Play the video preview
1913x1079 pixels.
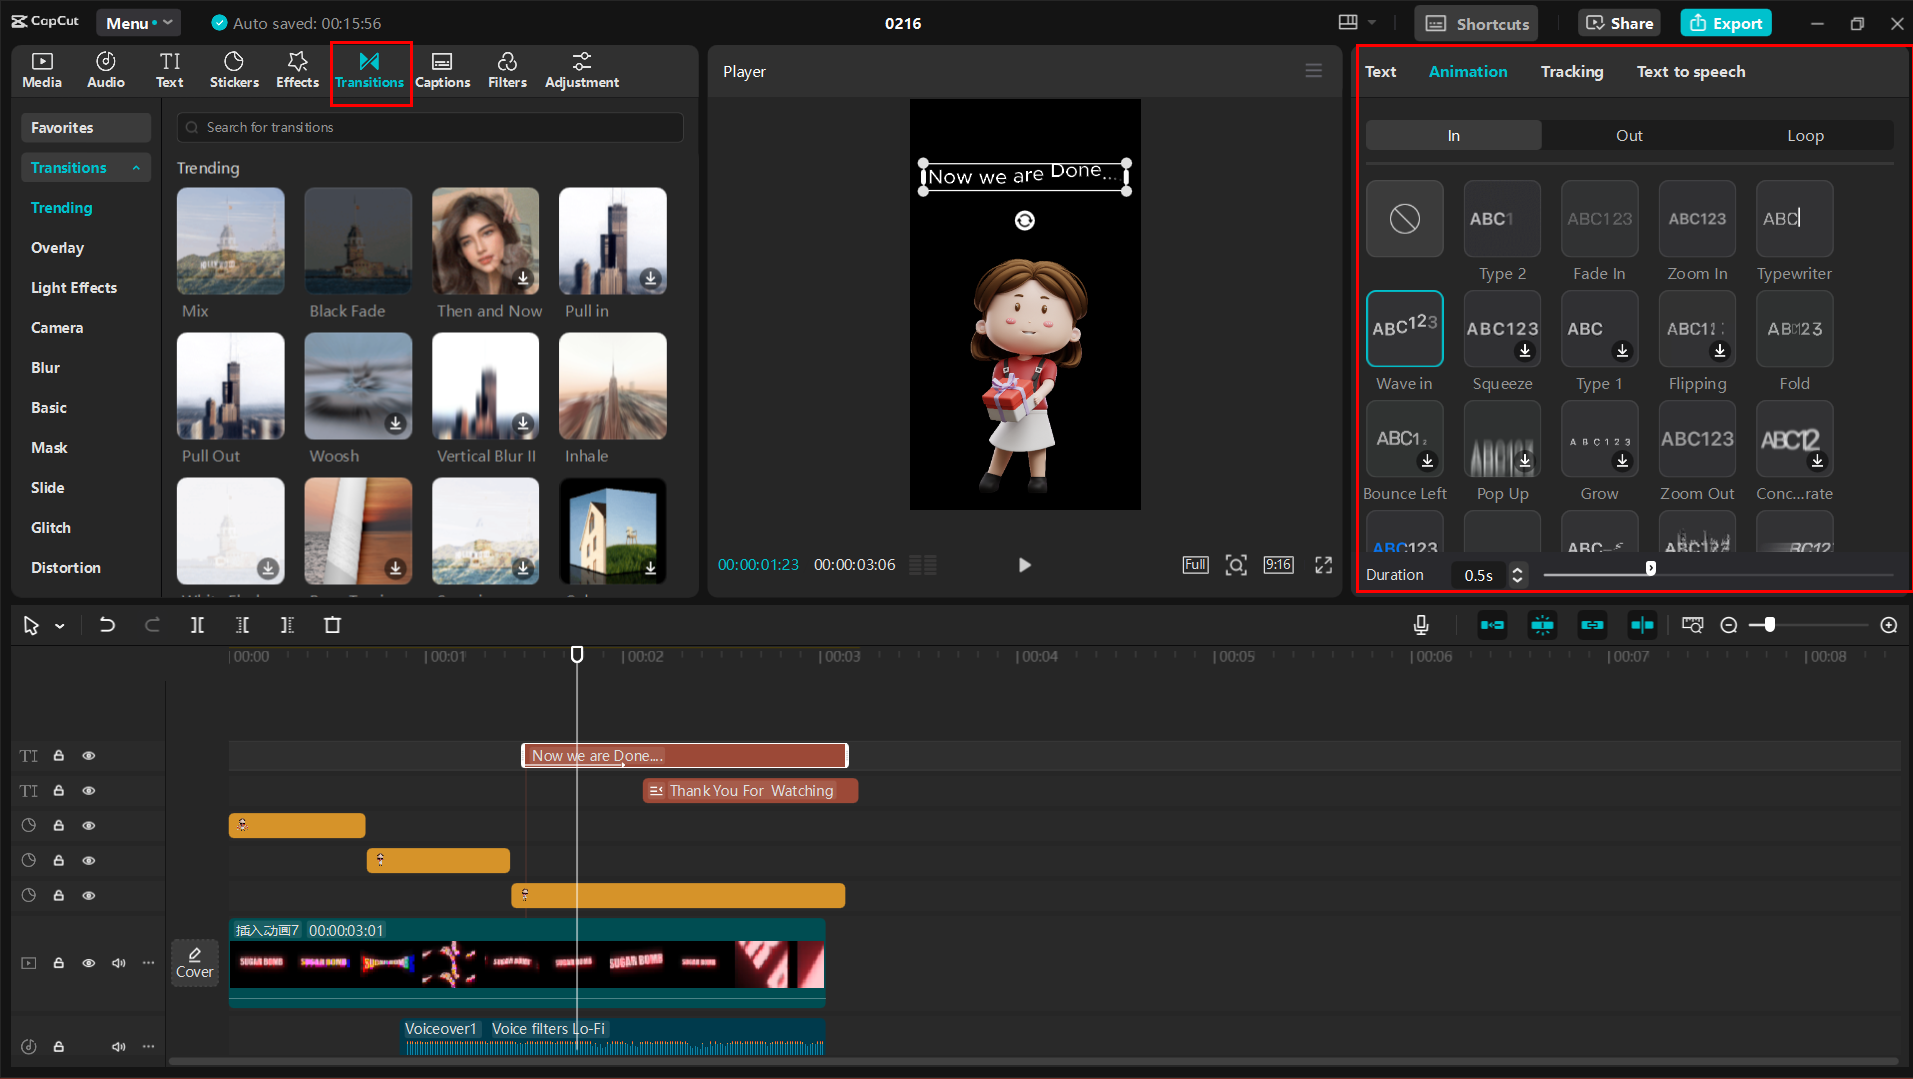point(1024,565)
